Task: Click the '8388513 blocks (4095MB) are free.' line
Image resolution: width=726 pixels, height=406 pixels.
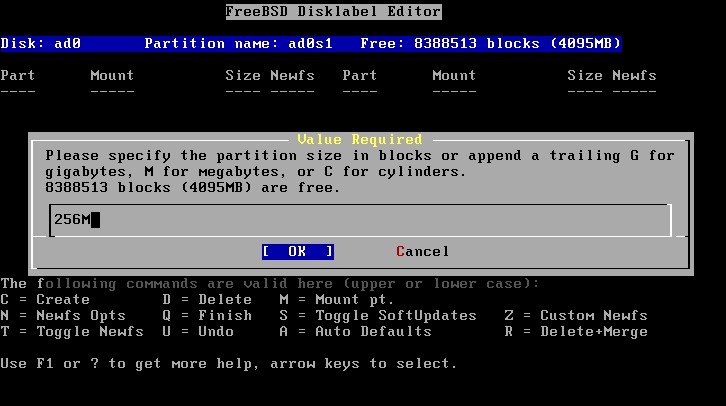Action: click(193, 187)
